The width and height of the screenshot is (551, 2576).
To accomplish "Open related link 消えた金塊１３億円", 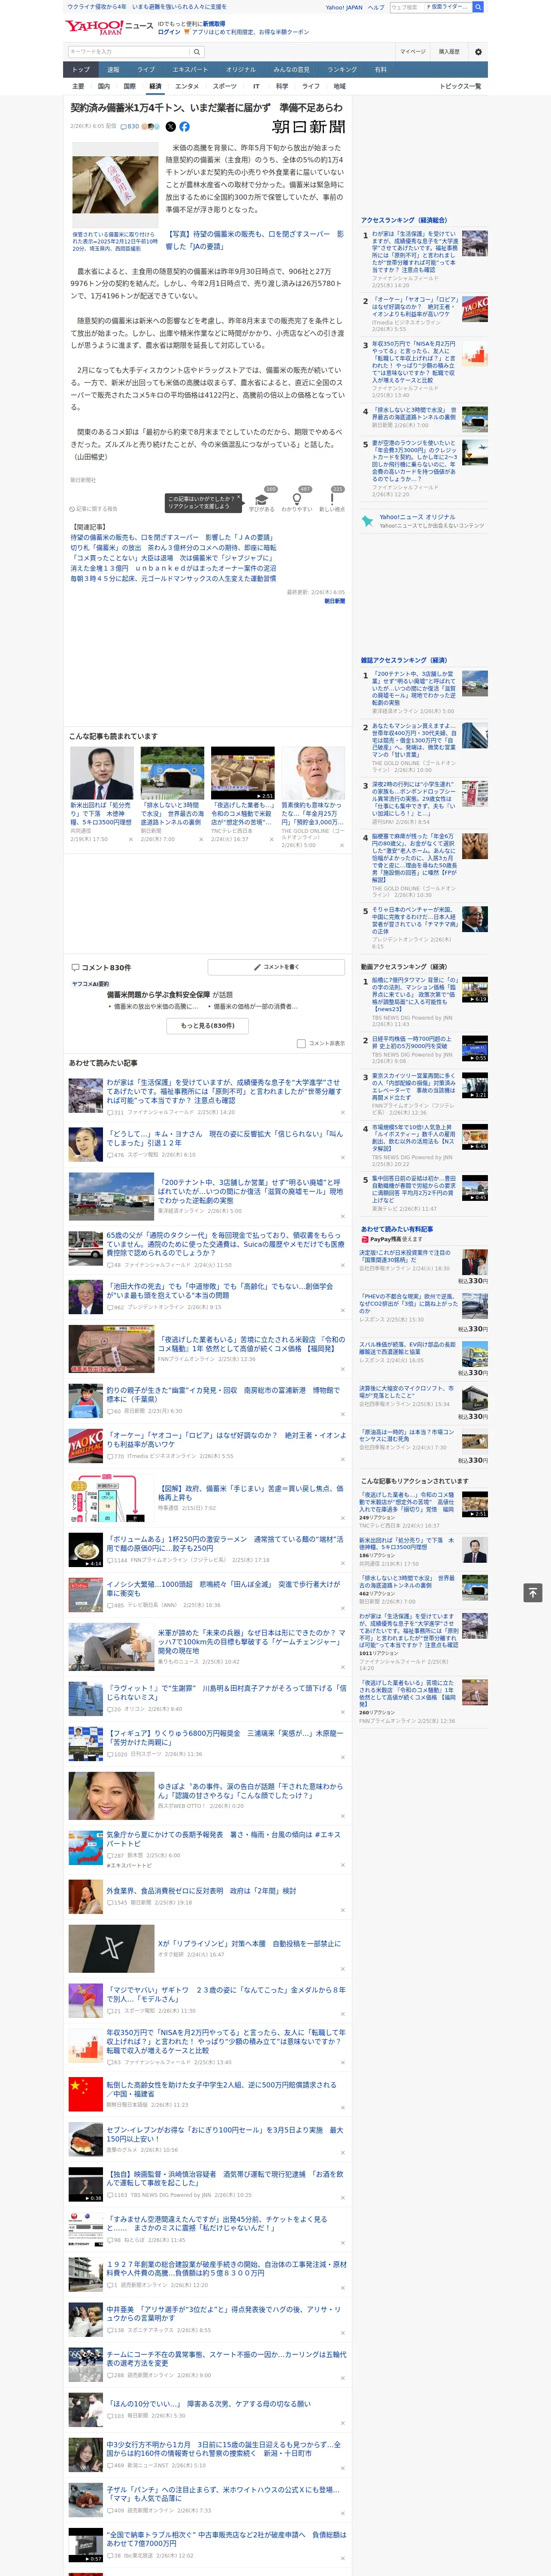I will (173, 568).
